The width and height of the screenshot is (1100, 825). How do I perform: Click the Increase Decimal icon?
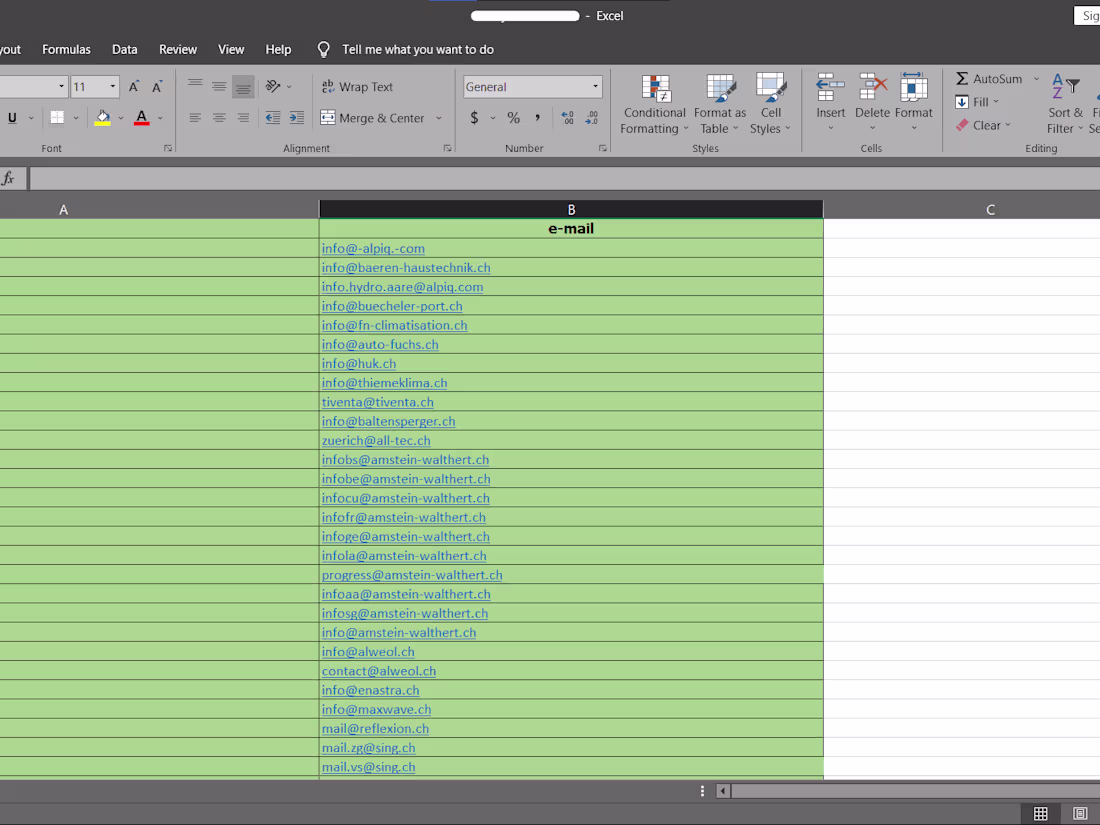point(566,117)
